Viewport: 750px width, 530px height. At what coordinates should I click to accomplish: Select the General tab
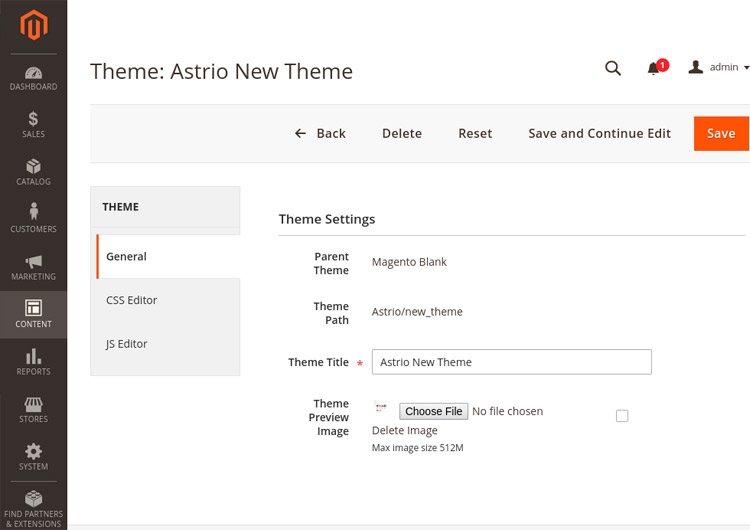[168, 256]
